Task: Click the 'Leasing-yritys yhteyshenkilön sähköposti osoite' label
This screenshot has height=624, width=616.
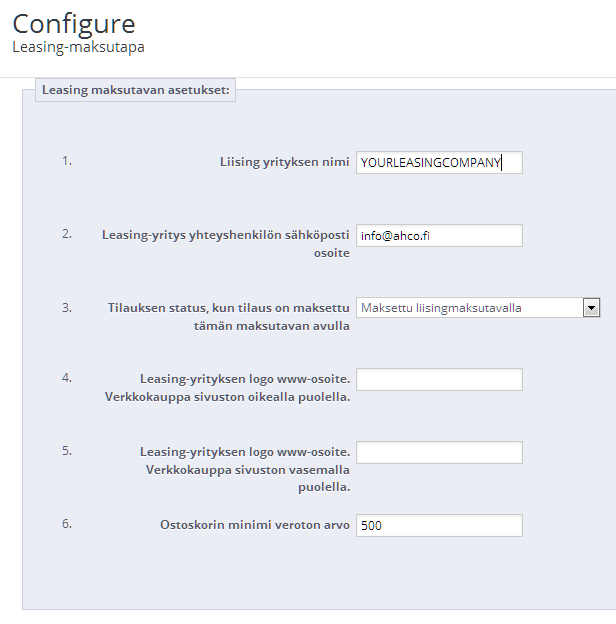Action: pos(225,244)
